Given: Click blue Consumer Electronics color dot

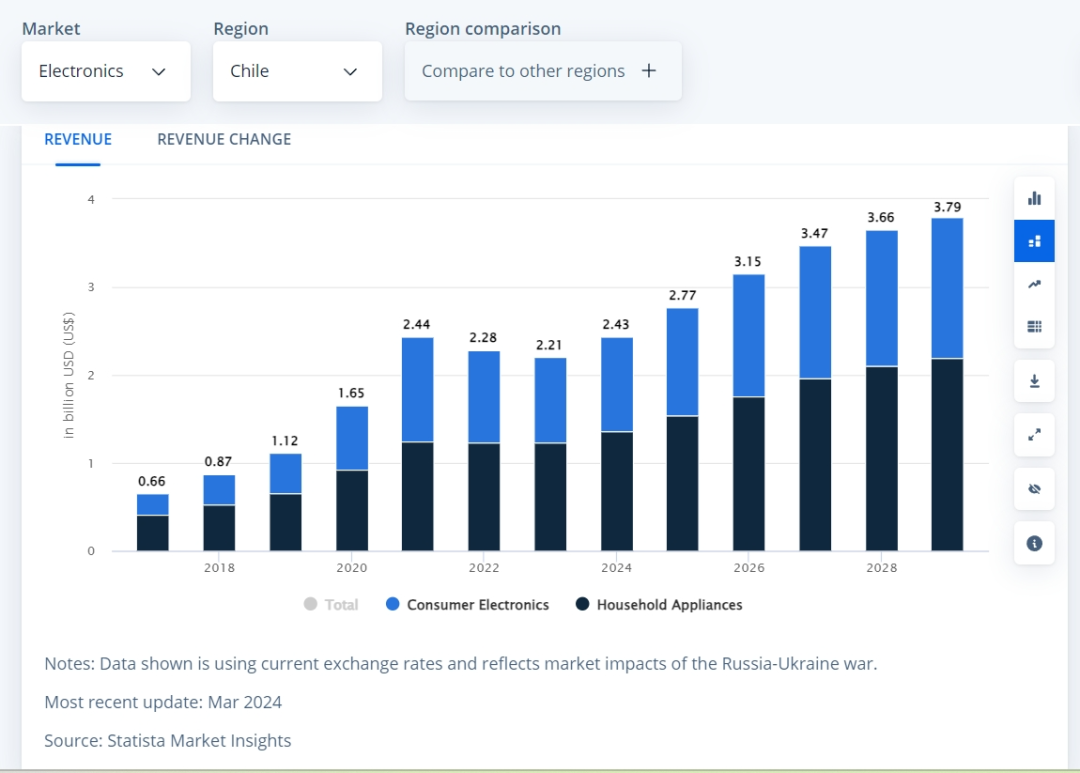Looking at the screenshot, I should (x=393, y=605).
